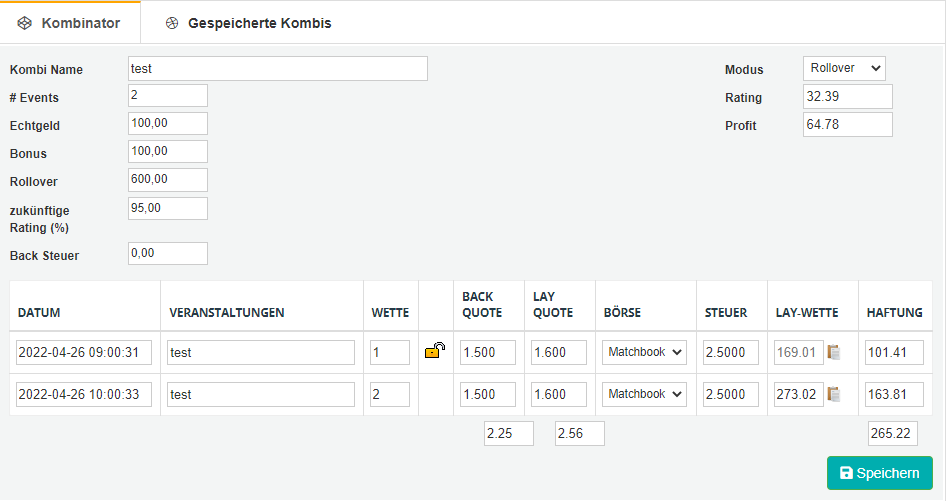Click the Back Steuer input field
Viewport: 951px width, 501px height.
pos(168,254)
